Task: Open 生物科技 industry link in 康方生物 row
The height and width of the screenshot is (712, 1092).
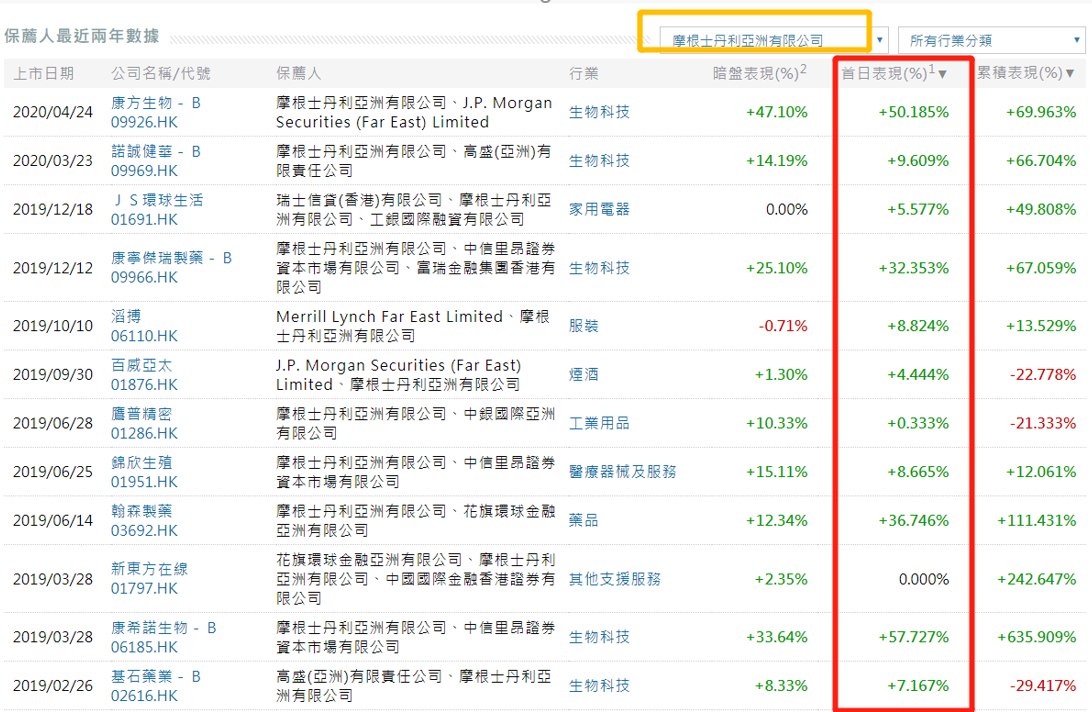Action: click(599, 112)
